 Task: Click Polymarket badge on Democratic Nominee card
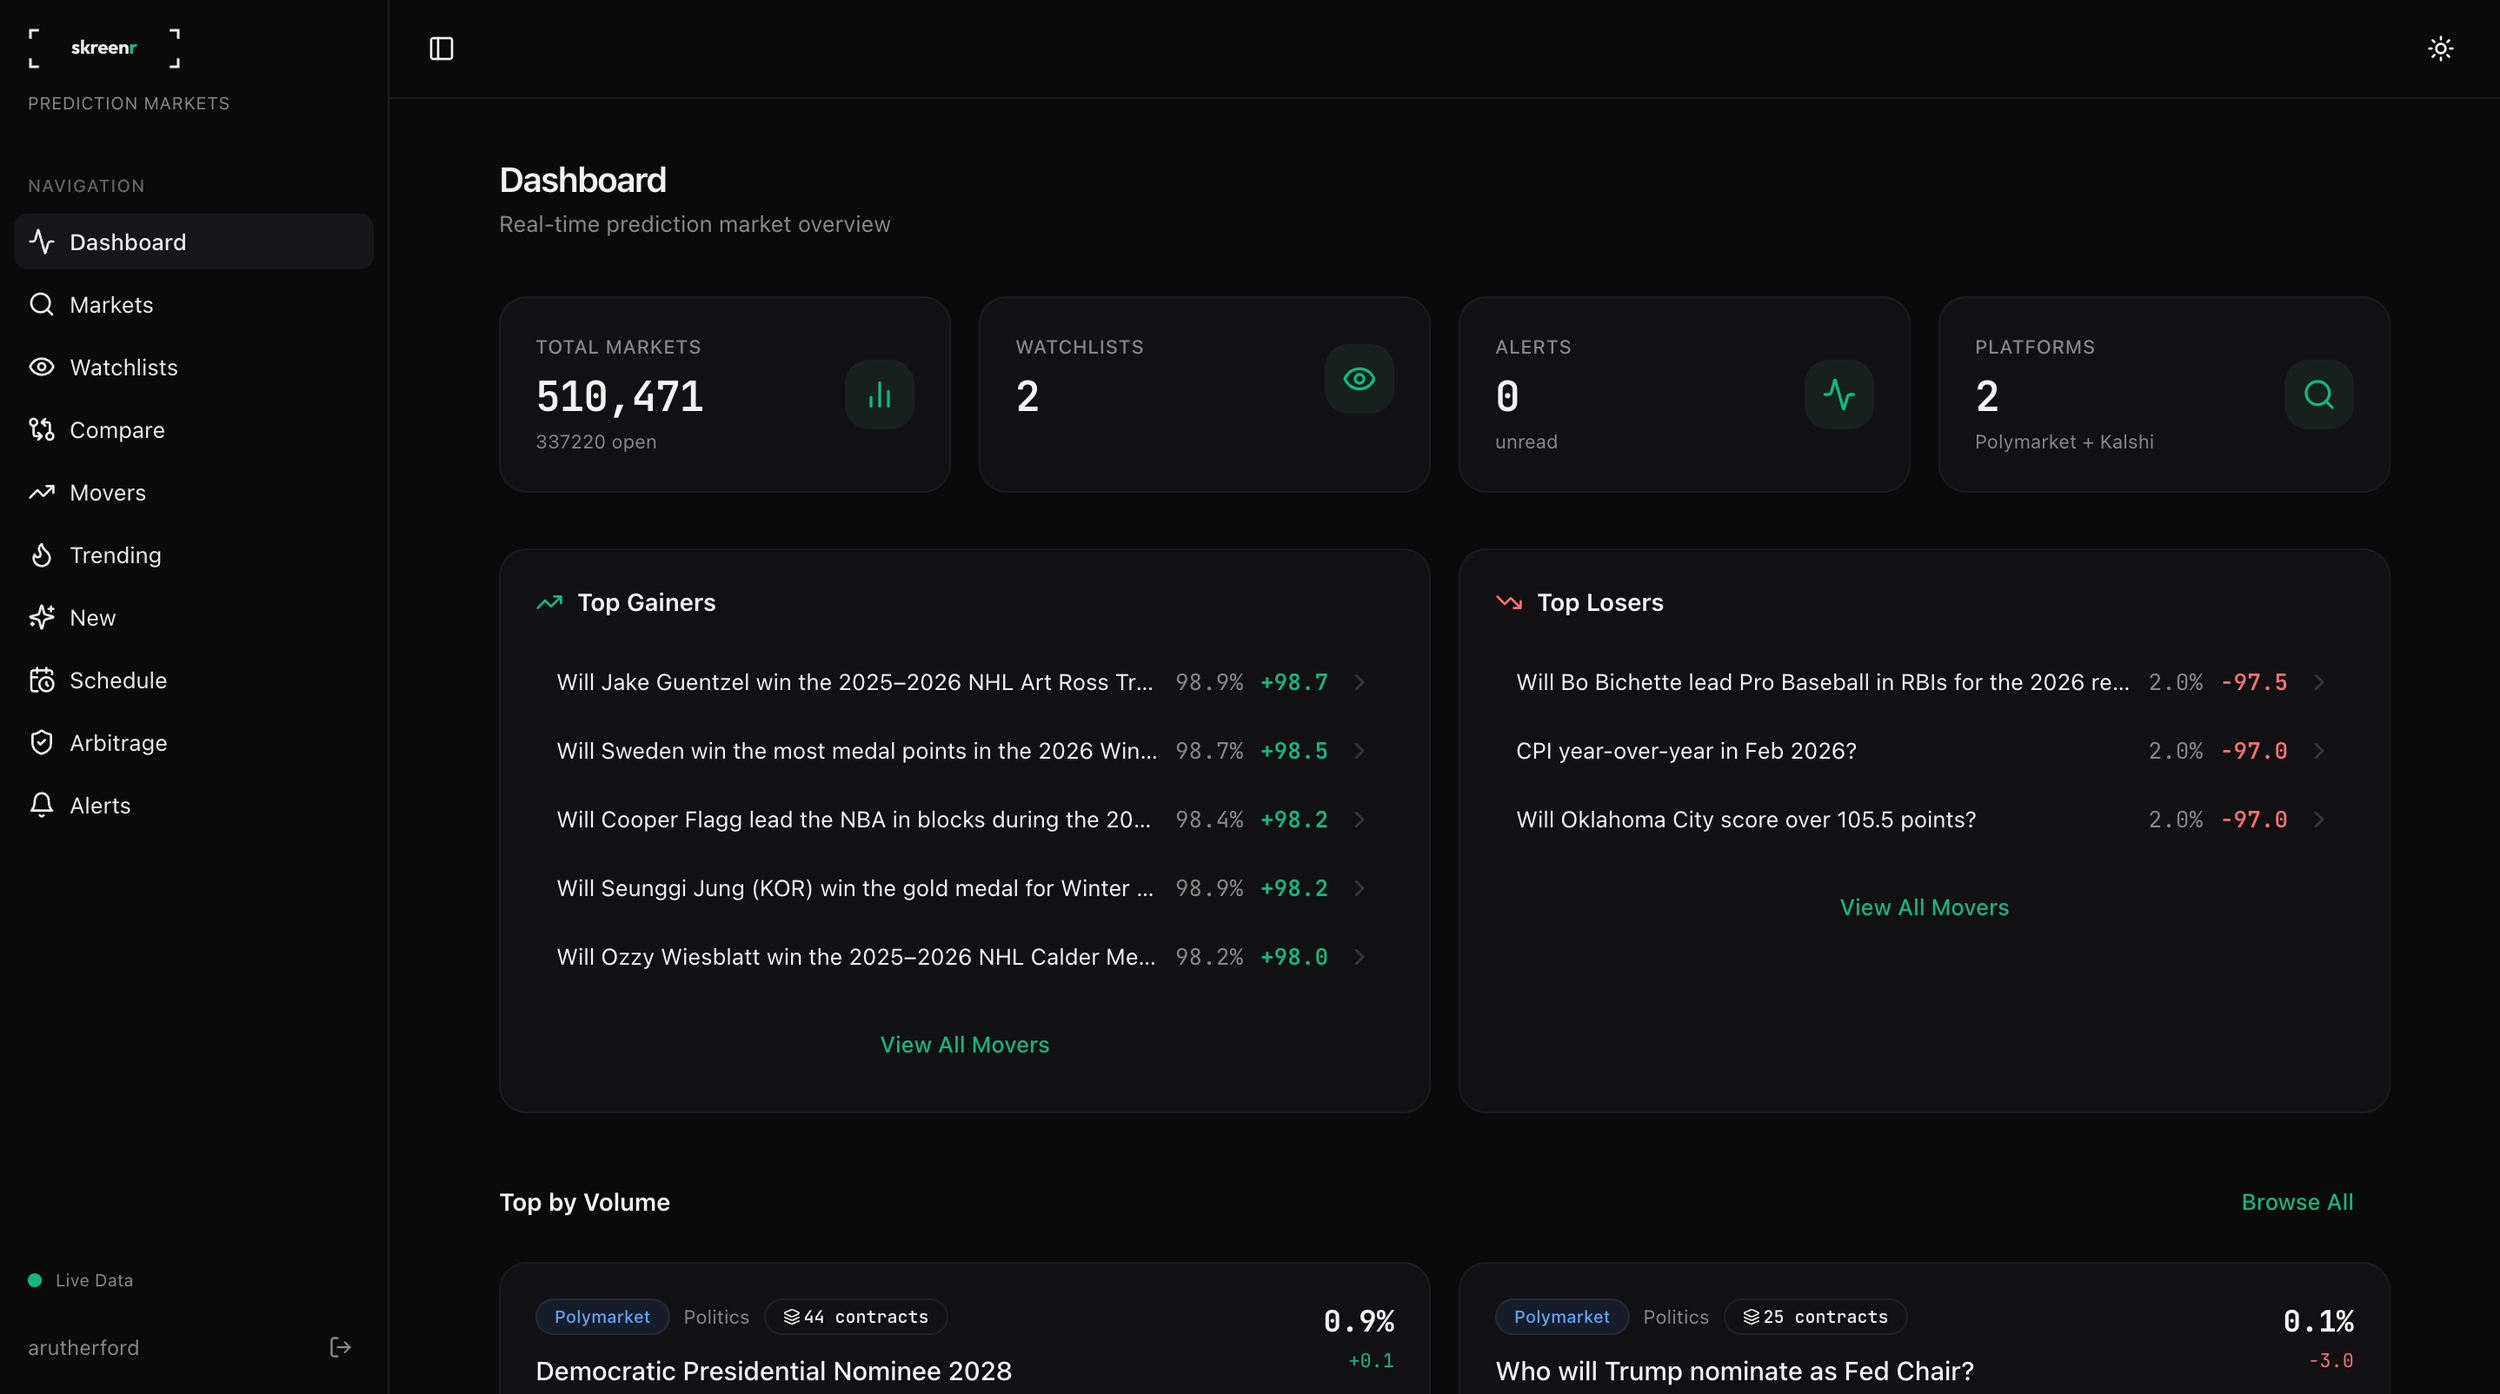click(x=602, y=1317)
